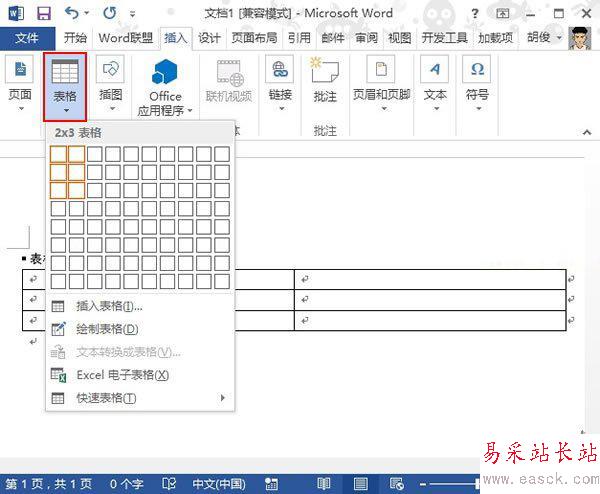
Task: Click the Word application icon in title bar
Action: 16,14
